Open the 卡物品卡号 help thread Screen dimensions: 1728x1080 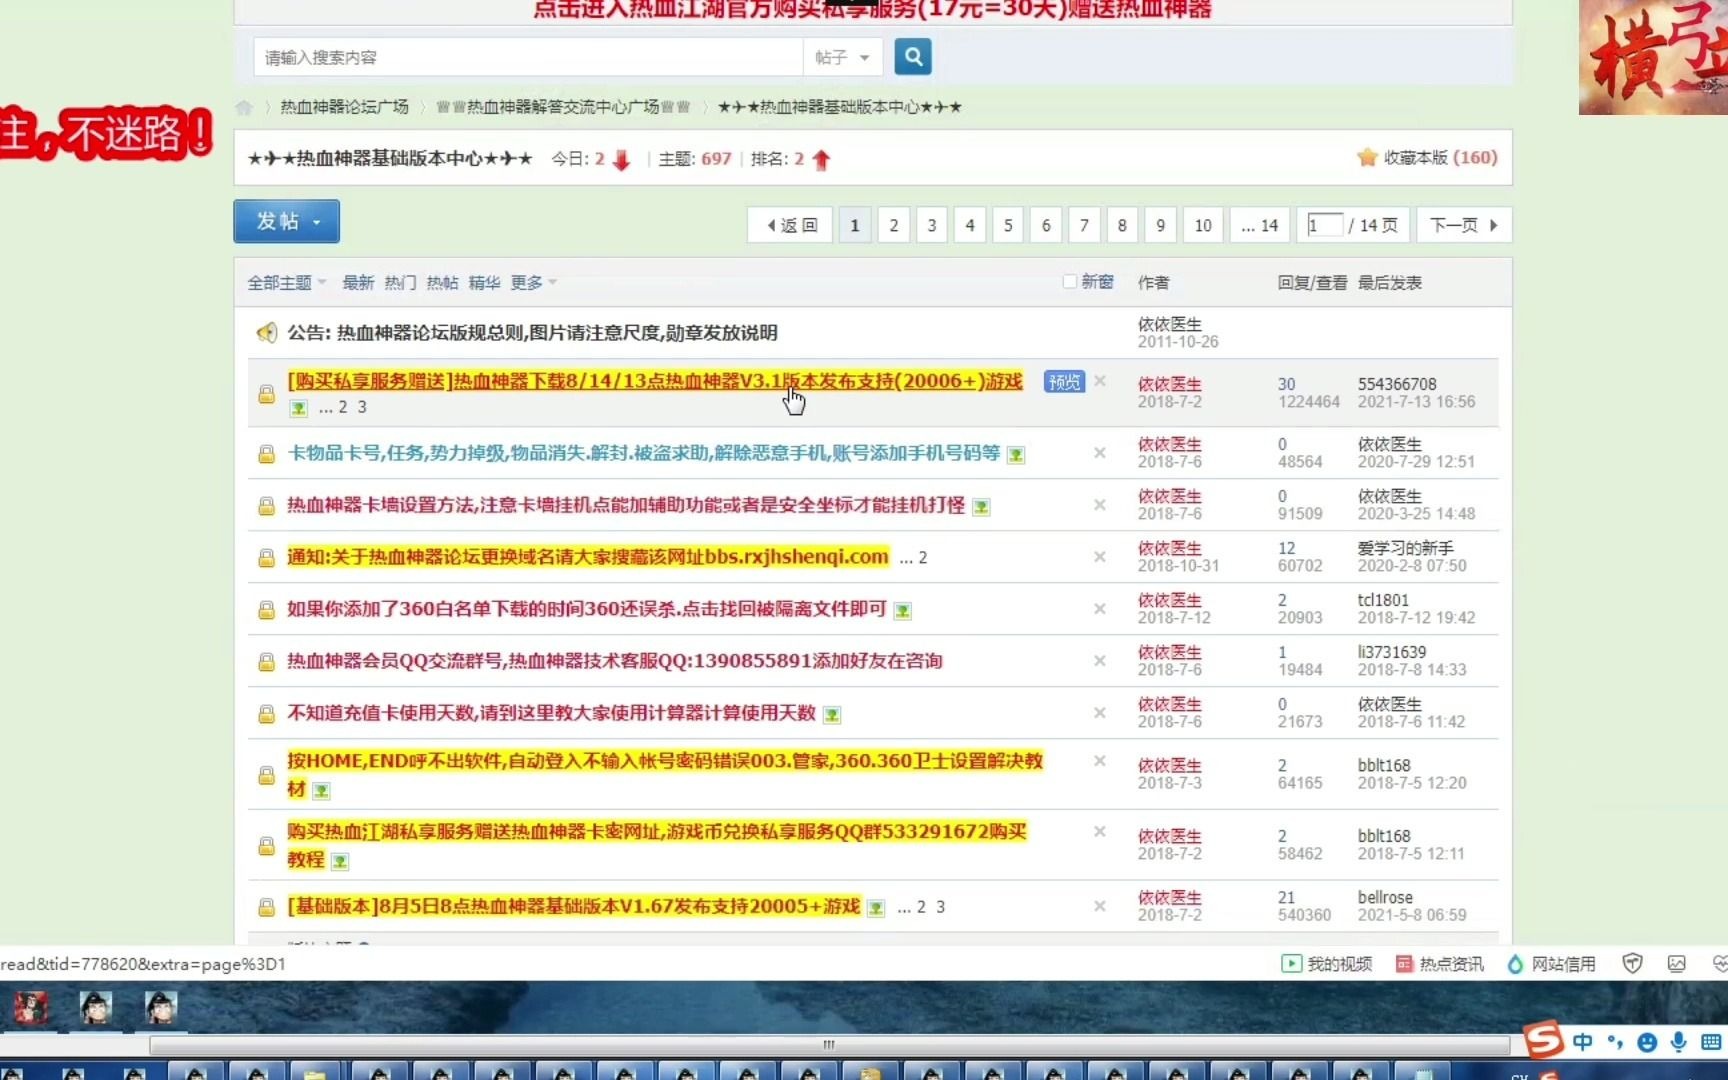point(644,453)
